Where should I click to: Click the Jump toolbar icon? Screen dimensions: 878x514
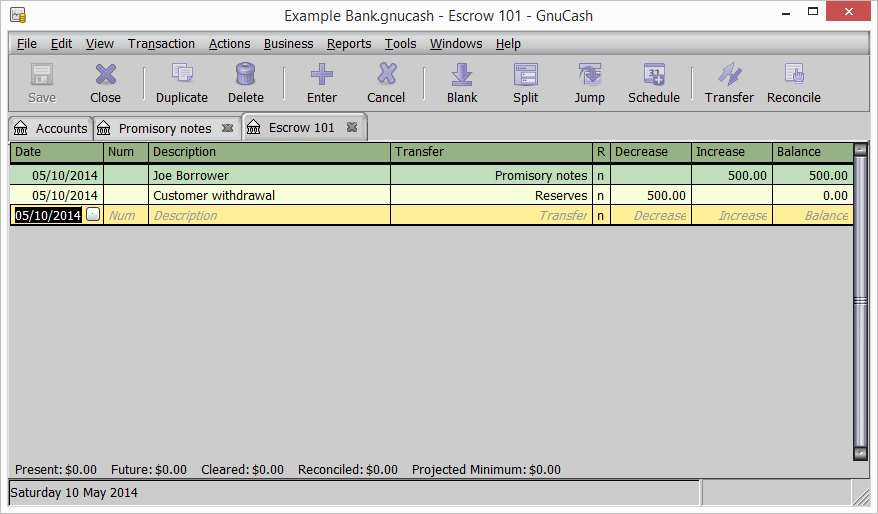(589, 82)
